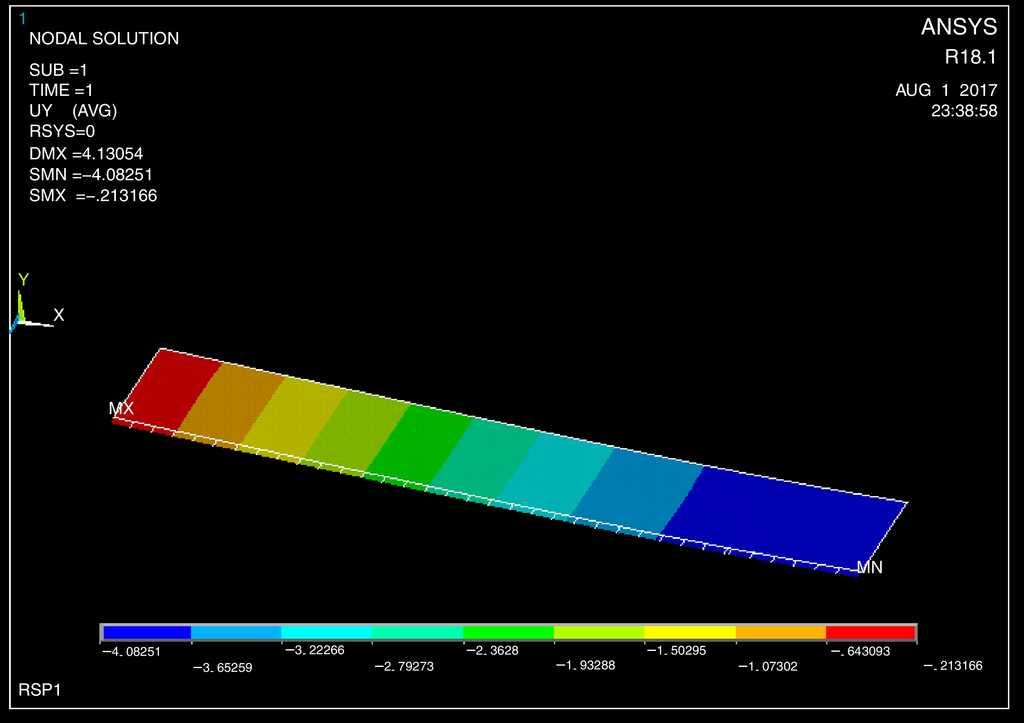Viewport: 1024px width, 723px height.
Task: Select the orange legend color band
Action: (x=780, y=632)
